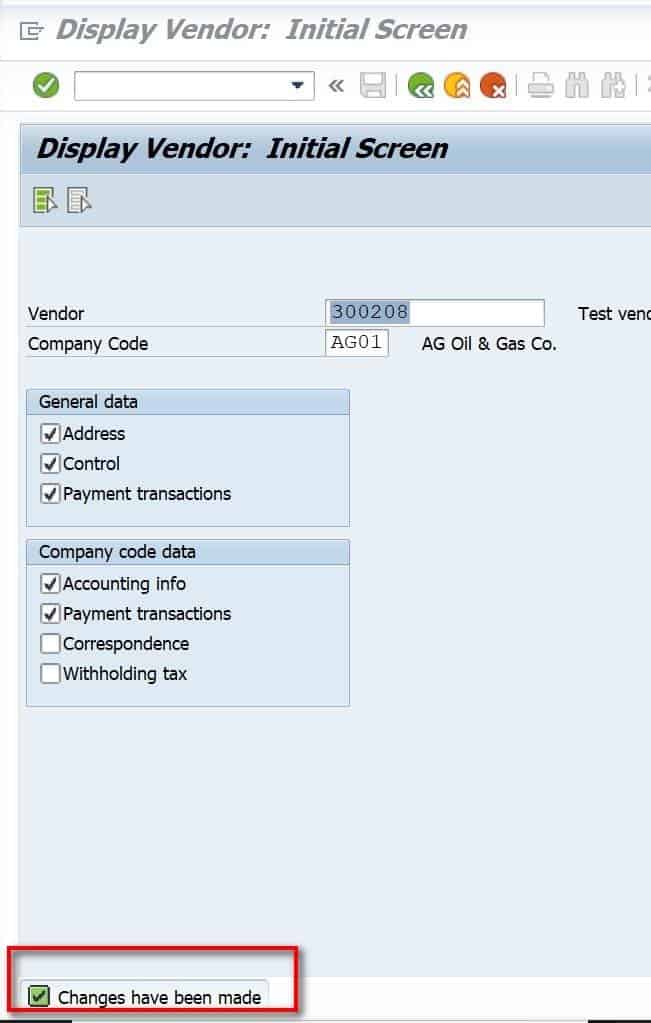This screenshot has height=1023, width=651.
Task: Click the Vendor number input field
Action: click(x=435, y=313)
